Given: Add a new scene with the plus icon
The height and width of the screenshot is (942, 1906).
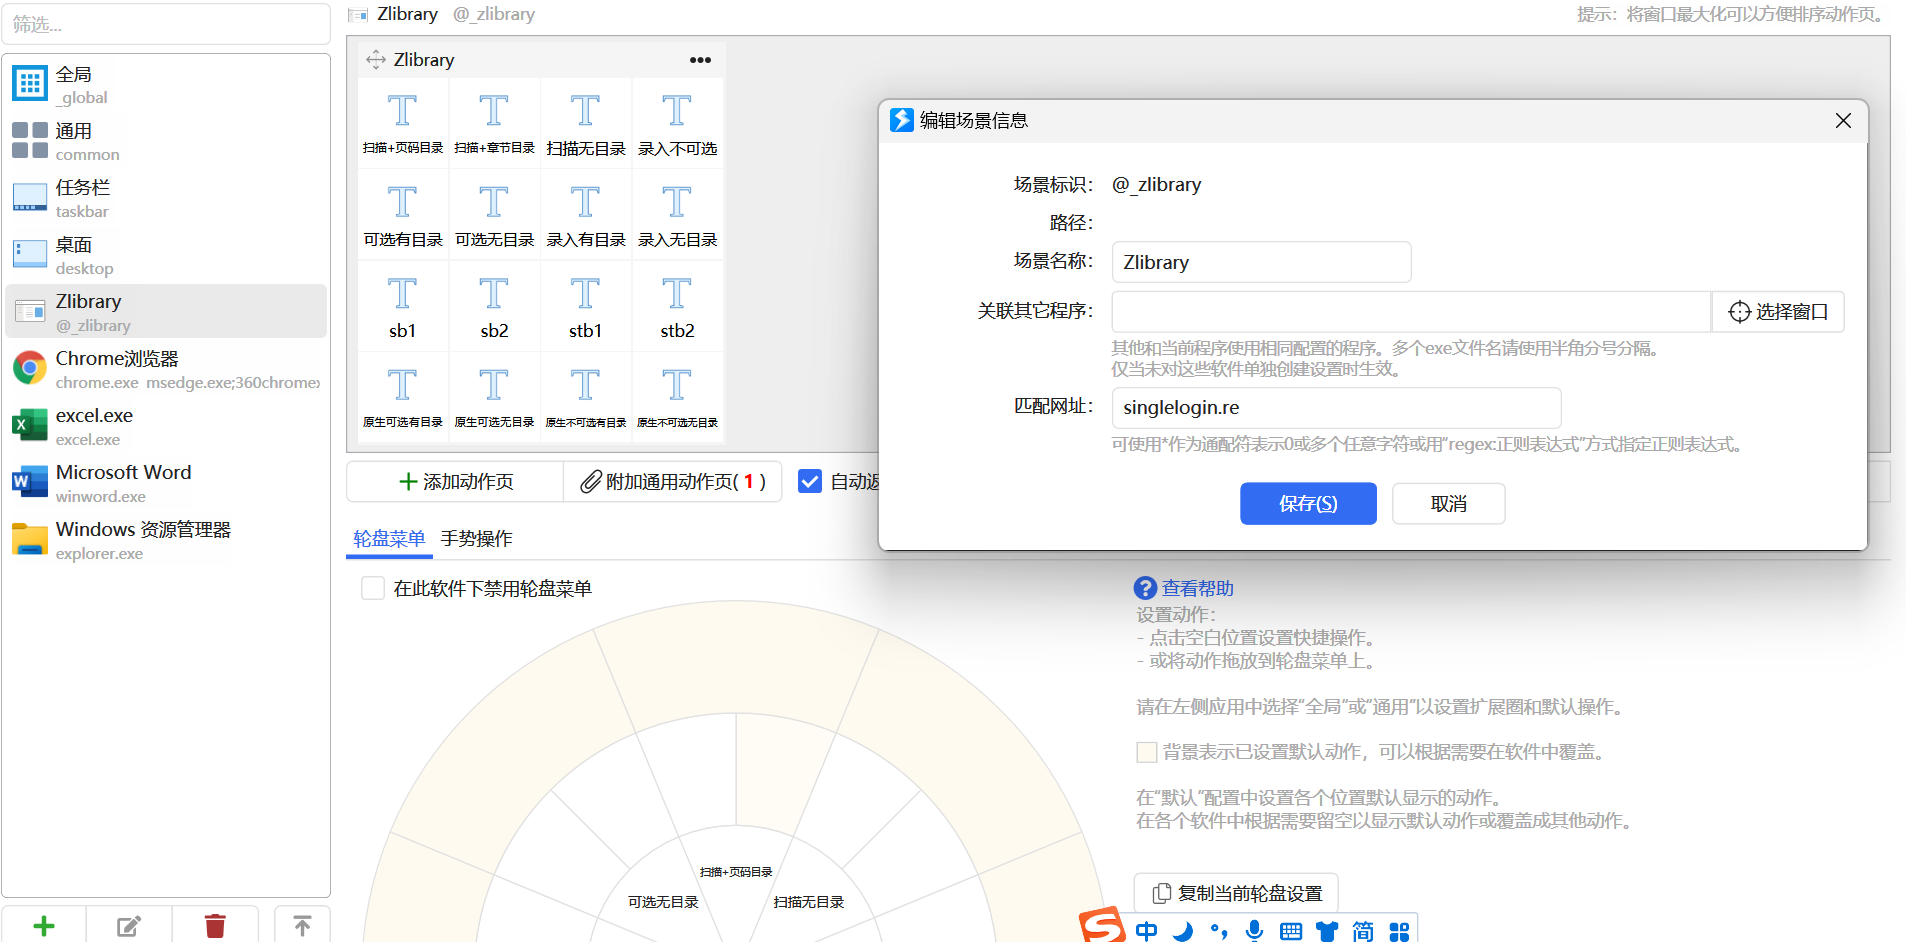Looking at the screenshot, I should (x=44, y=926).
